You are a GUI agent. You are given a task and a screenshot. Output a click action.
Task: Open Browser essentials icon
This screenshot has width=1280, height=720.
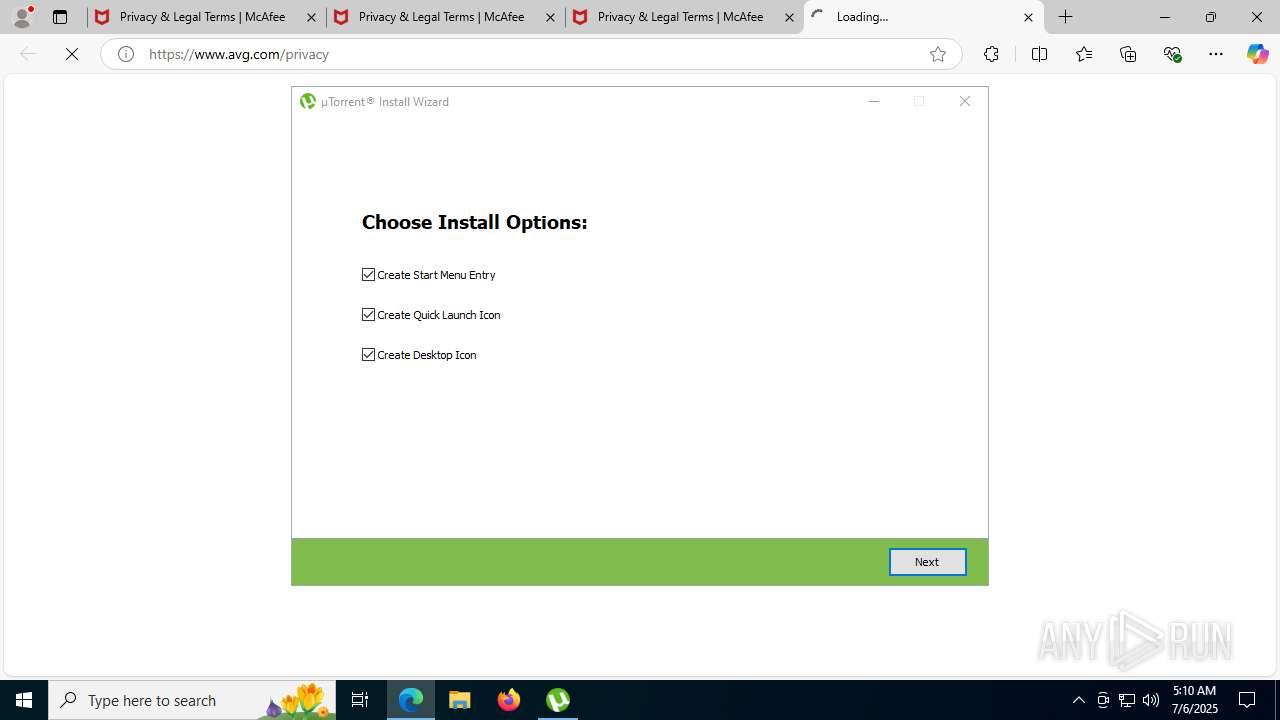coord(1173,54)
